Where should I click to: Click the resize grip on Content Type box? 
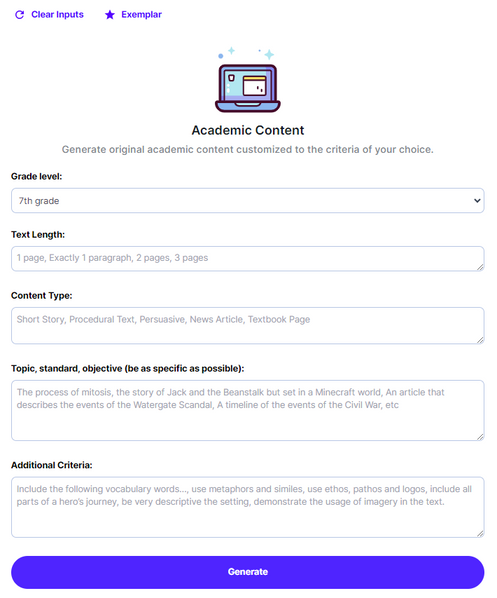pos(480,340)
